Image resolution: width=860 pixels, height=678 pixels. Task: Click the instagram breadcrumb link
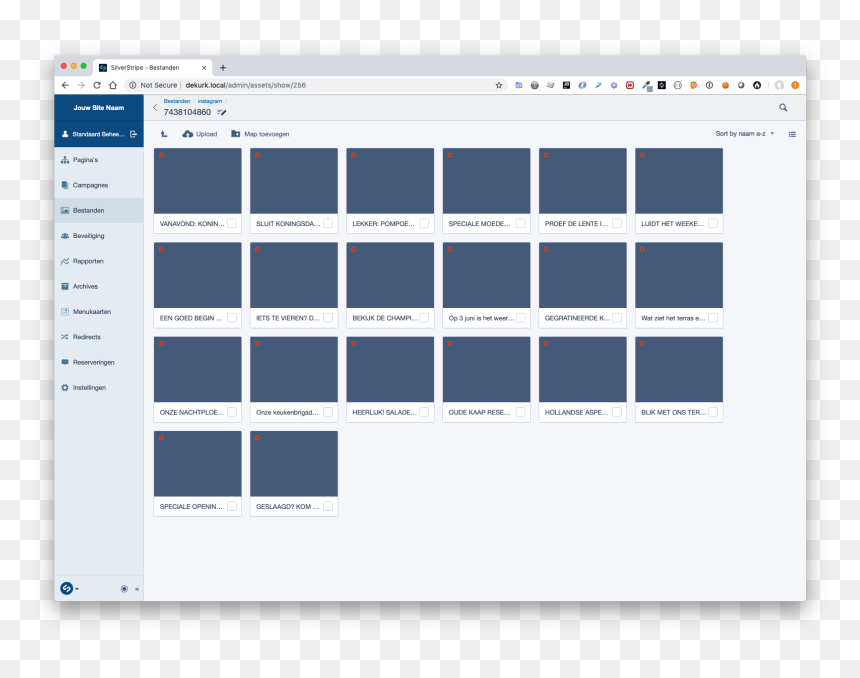[210, 101]
